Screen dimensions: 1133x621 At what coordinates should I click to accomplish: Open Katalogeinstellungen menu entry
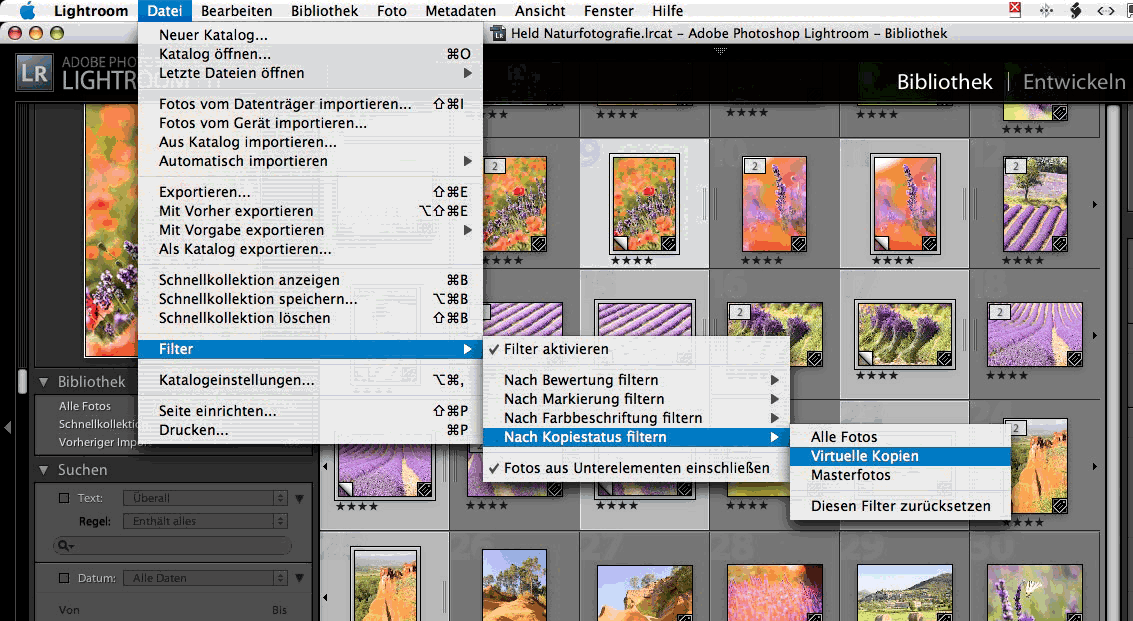pos(310,380)
